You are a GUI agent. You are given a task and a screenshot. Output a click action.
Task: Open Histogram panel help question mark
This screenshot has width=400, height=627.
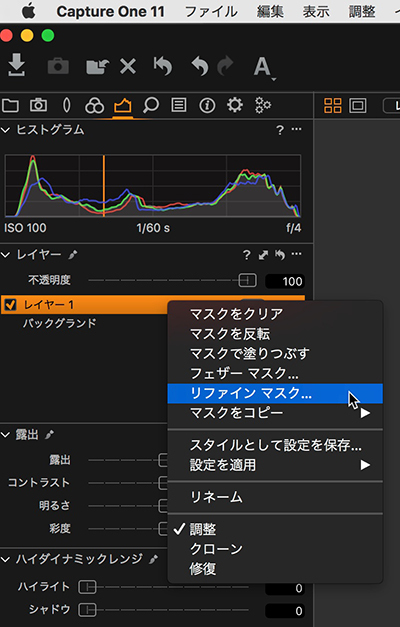click(280, 130)
